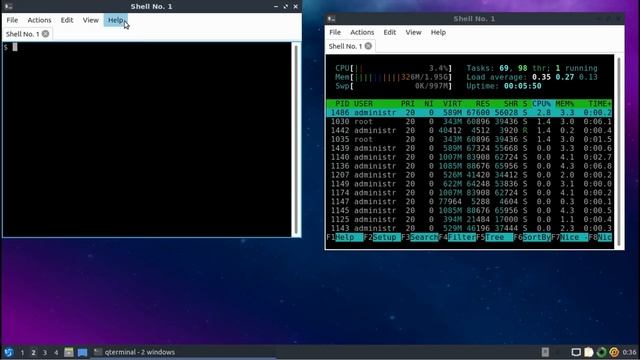Select the highlighted process row PID 1486
The height and width of the screenshot is (360, 640).
click(x=469, y=113)
